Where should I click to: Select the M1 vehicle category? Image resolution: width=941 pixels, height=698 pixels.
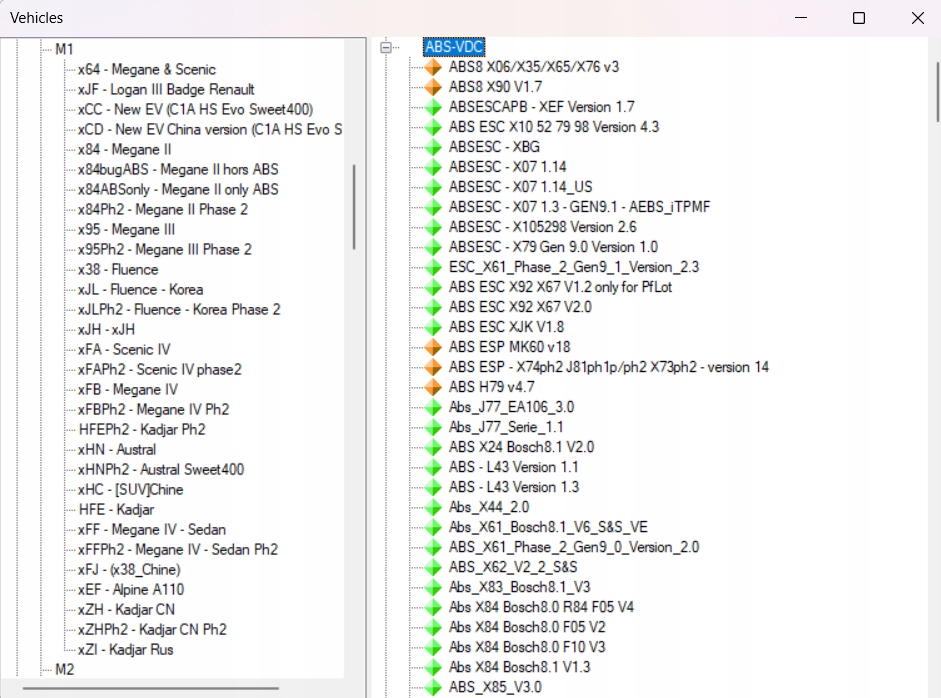64,49
